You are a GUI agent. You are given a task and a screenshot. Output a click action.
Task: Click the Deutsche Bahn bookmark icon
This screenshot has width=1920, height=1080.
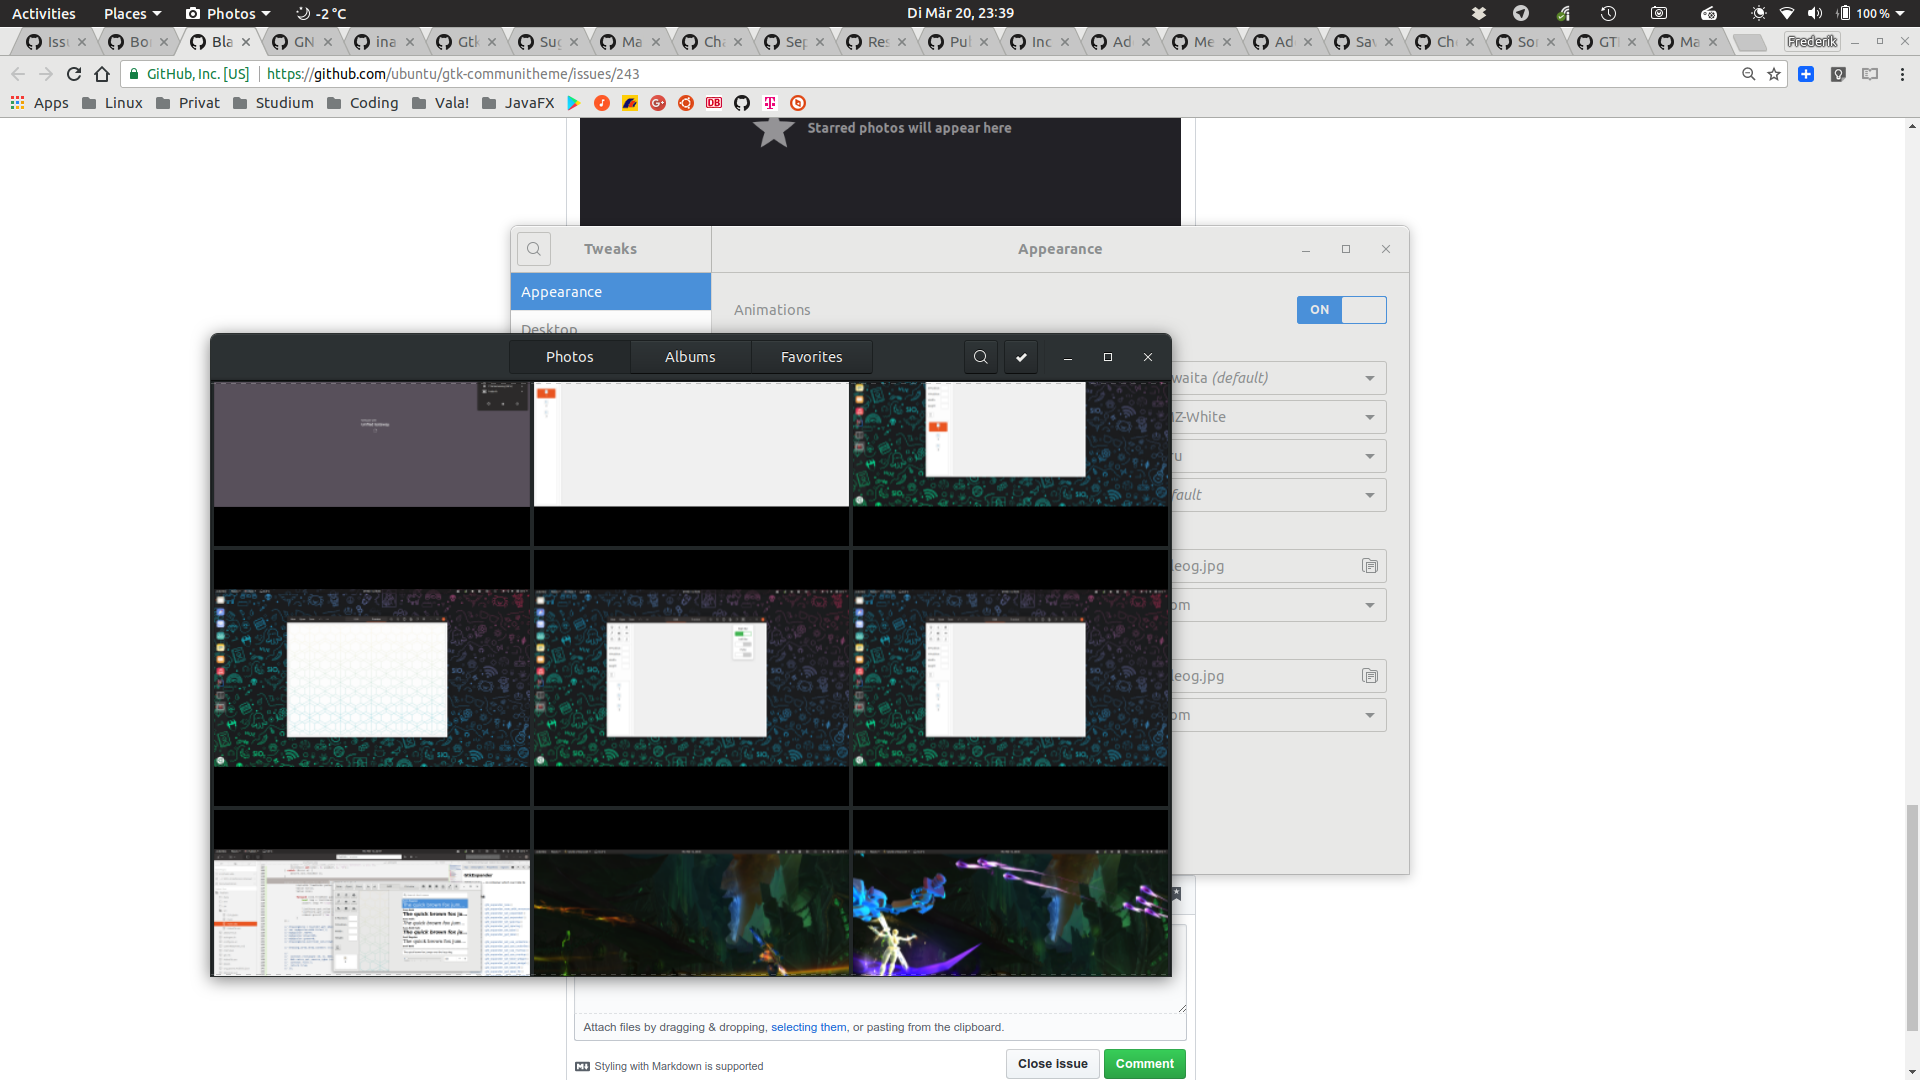(x=714, y=103)
